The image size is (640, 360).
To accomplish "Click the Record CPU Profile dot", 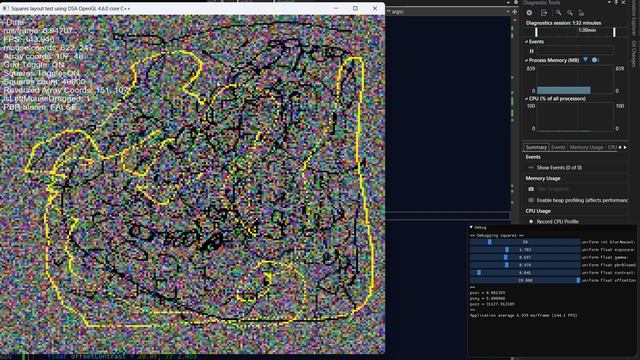I will (531, 222).
